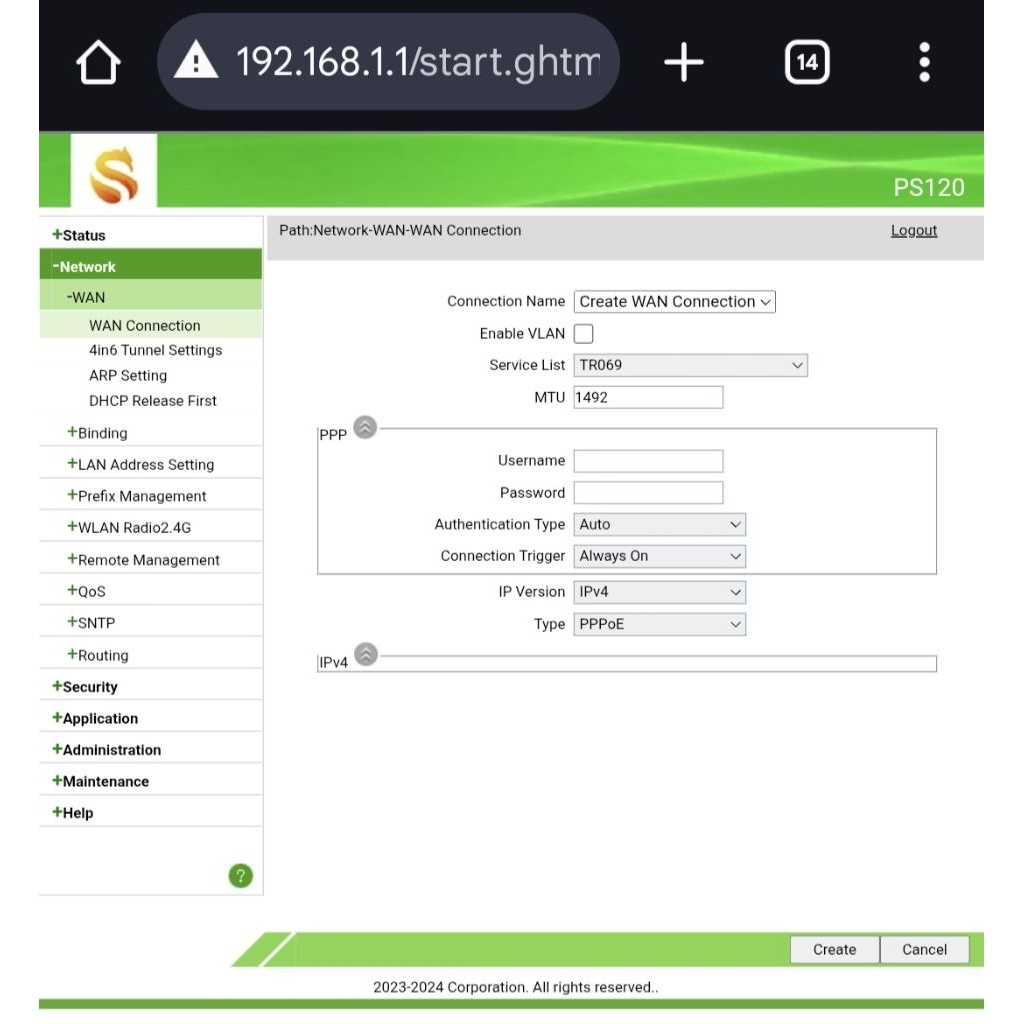Open a new tab with plus icon
1024x1024 pixels.
click(684, 63)
